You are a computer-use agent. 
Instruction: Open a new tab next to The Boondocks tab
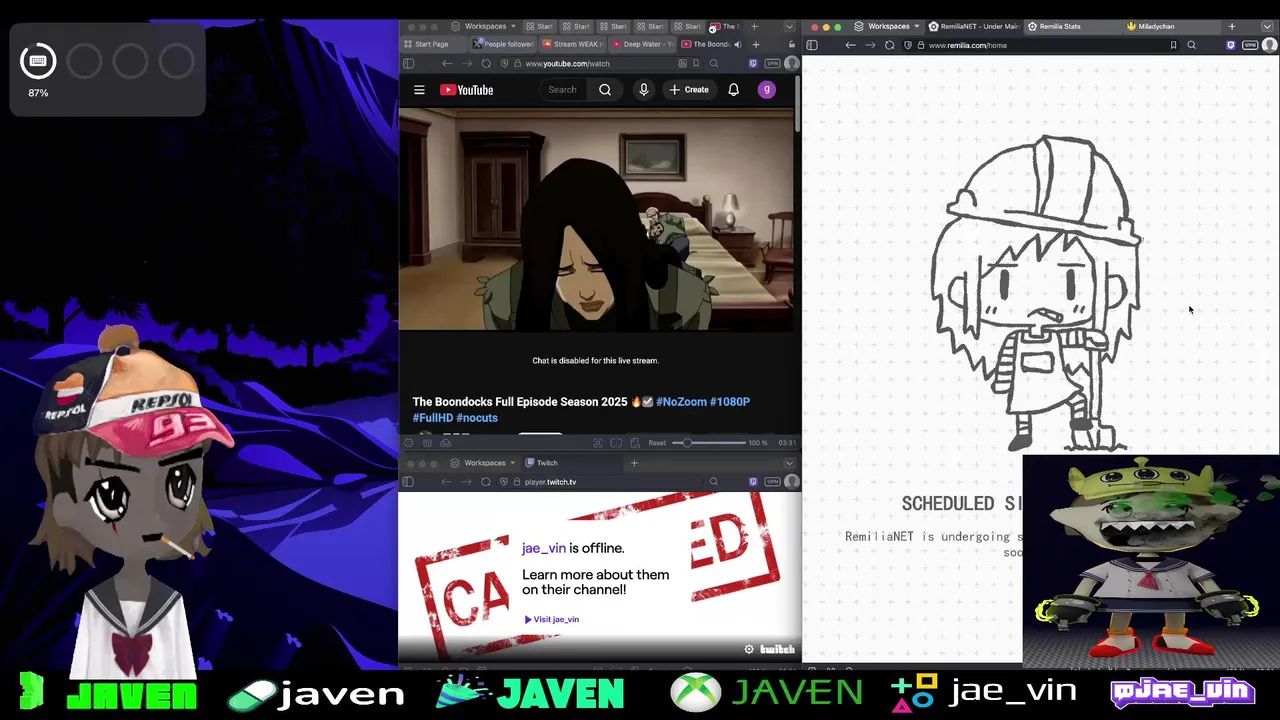pos(756,44)
